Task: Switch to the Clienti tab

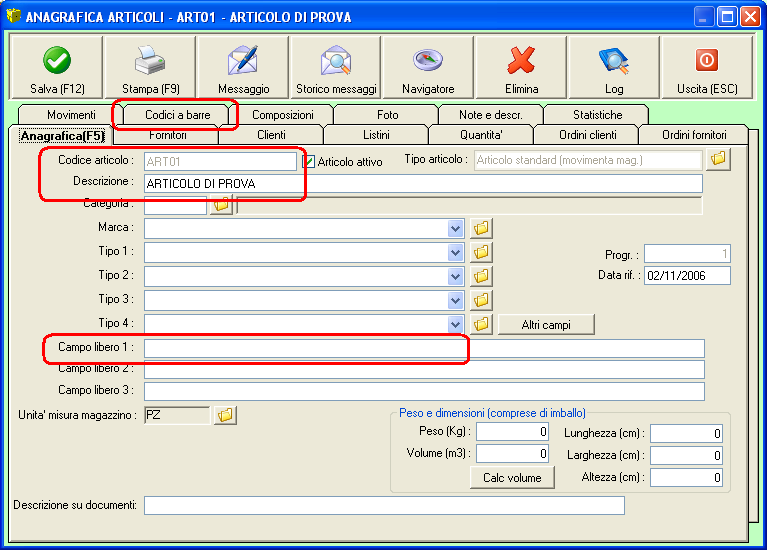Action: (x=271, y=135)
